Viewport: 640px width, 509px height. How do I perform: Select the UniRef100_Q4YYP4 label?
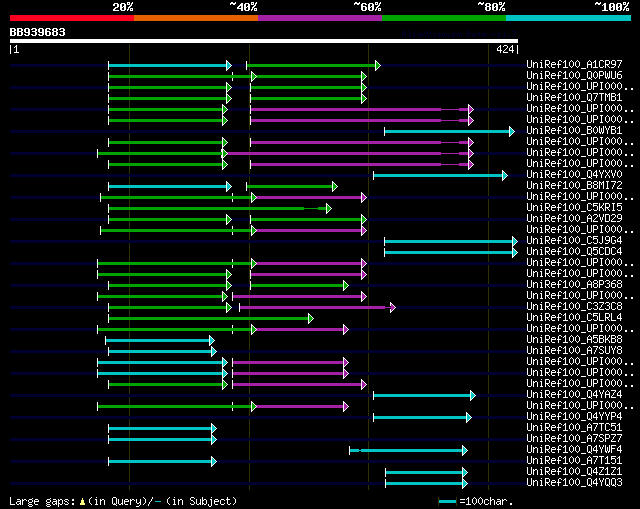point(574,417)
